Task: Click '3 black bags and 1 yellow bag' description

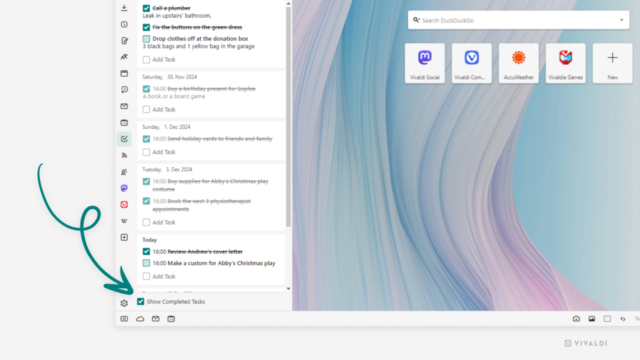Action: pyautogui.click(x=198, y=47)
